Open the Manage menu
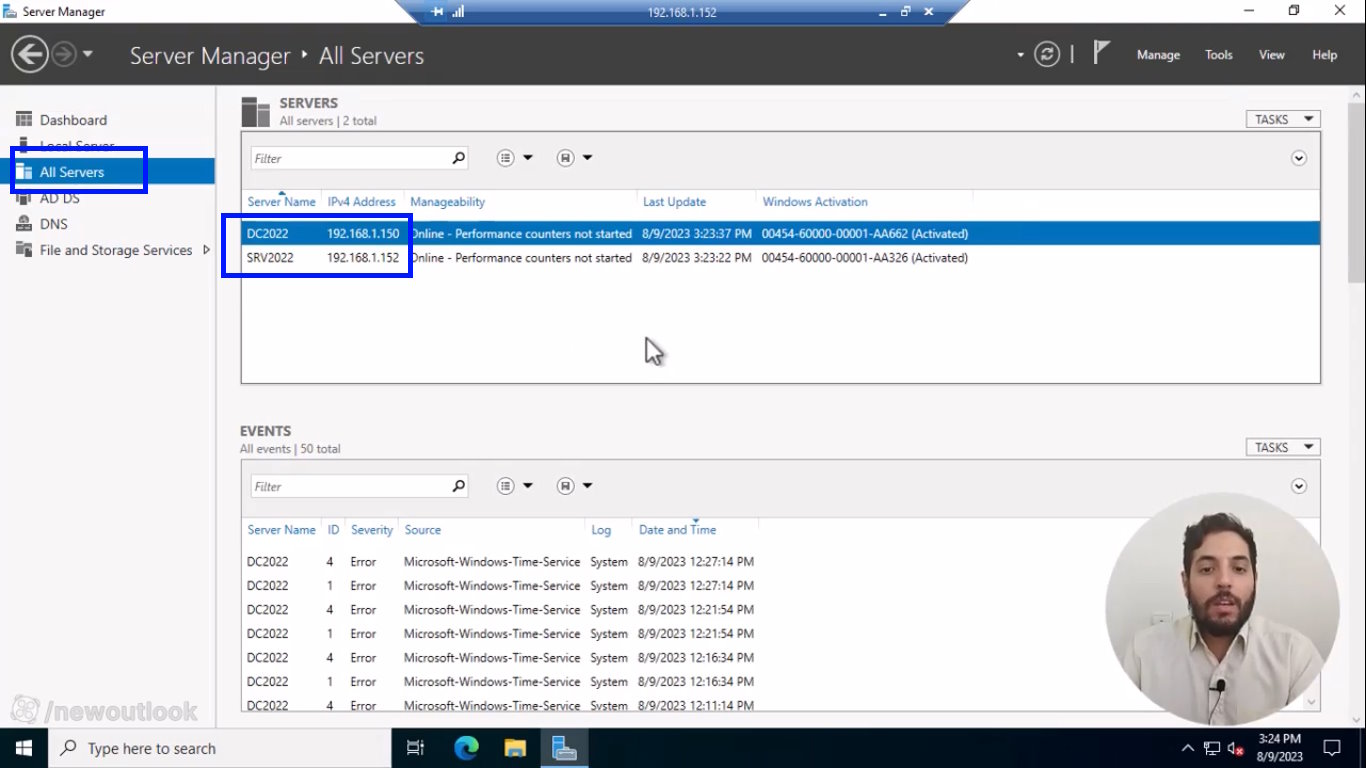Viewport: 1366px width, 768px height. point(1158,55)
